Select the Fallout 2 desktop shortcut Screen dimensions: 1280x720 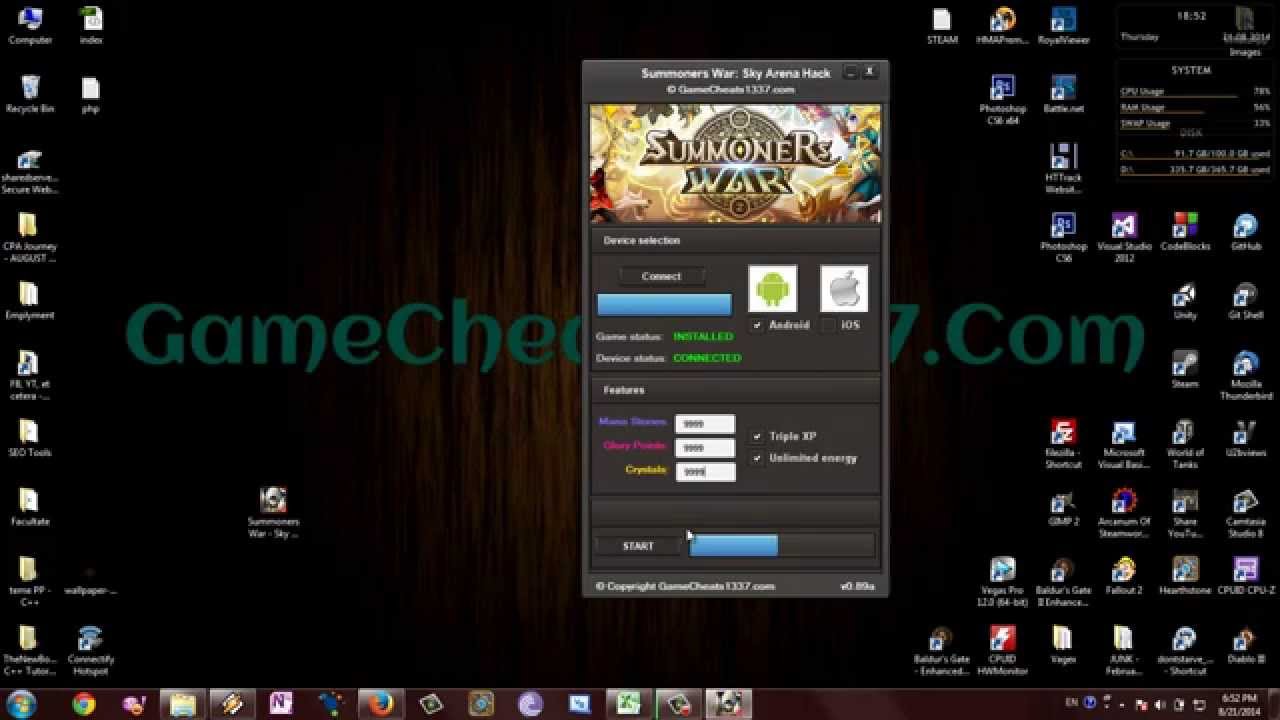[1124, 576]
